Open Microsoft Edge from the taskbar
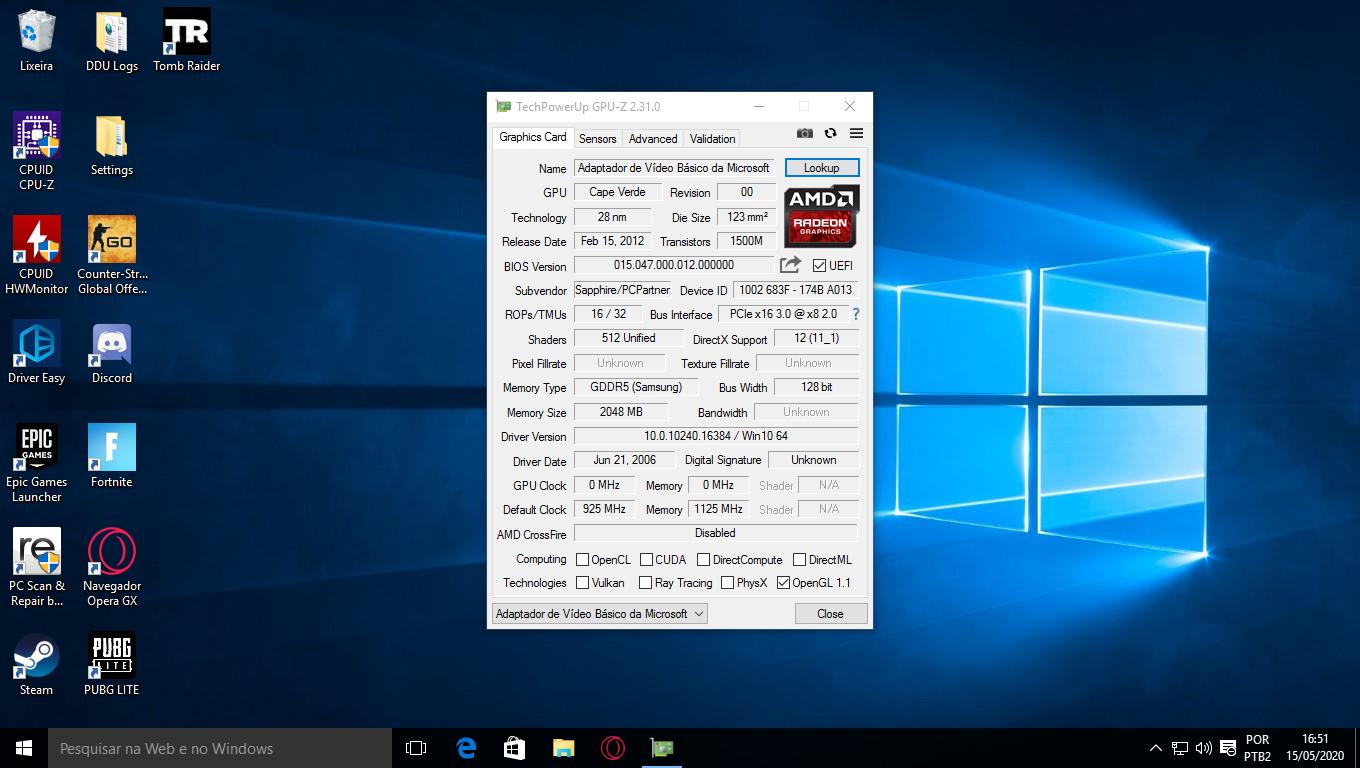Screen dimensions: 1360x768 (x=465, y=748)
